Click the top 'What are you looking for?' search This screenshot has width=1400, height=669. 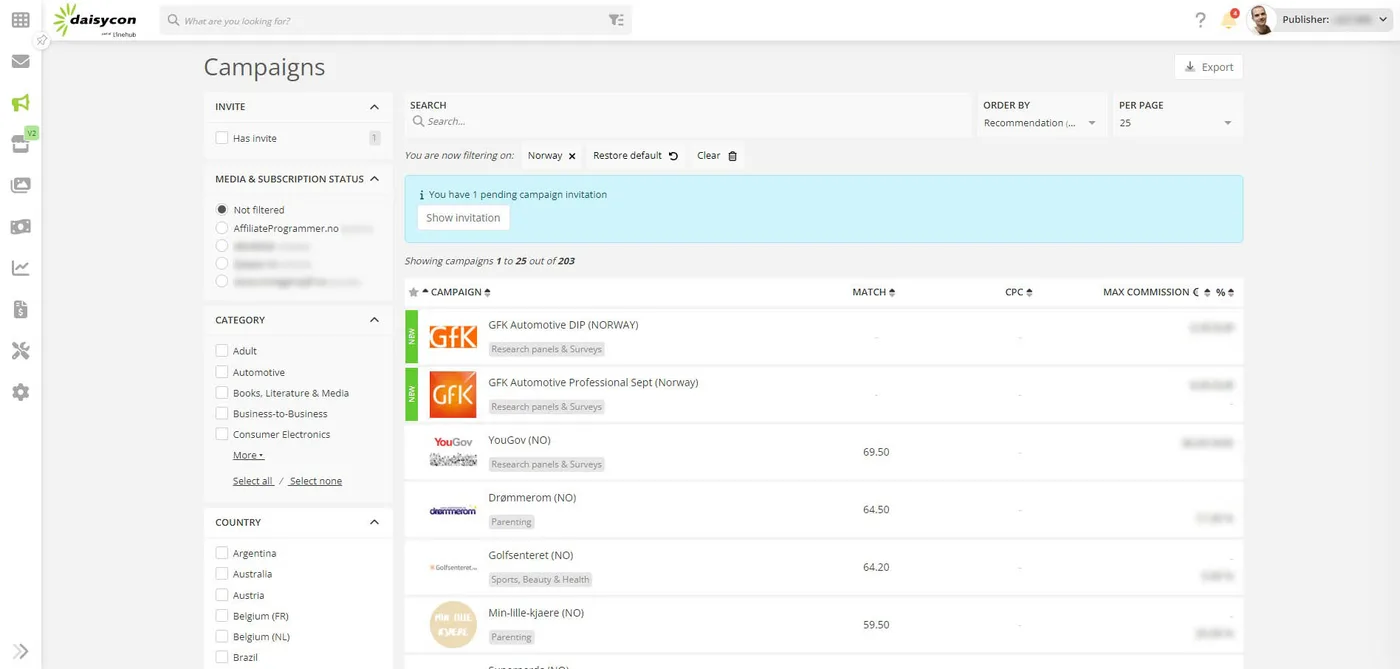[395, 20]
